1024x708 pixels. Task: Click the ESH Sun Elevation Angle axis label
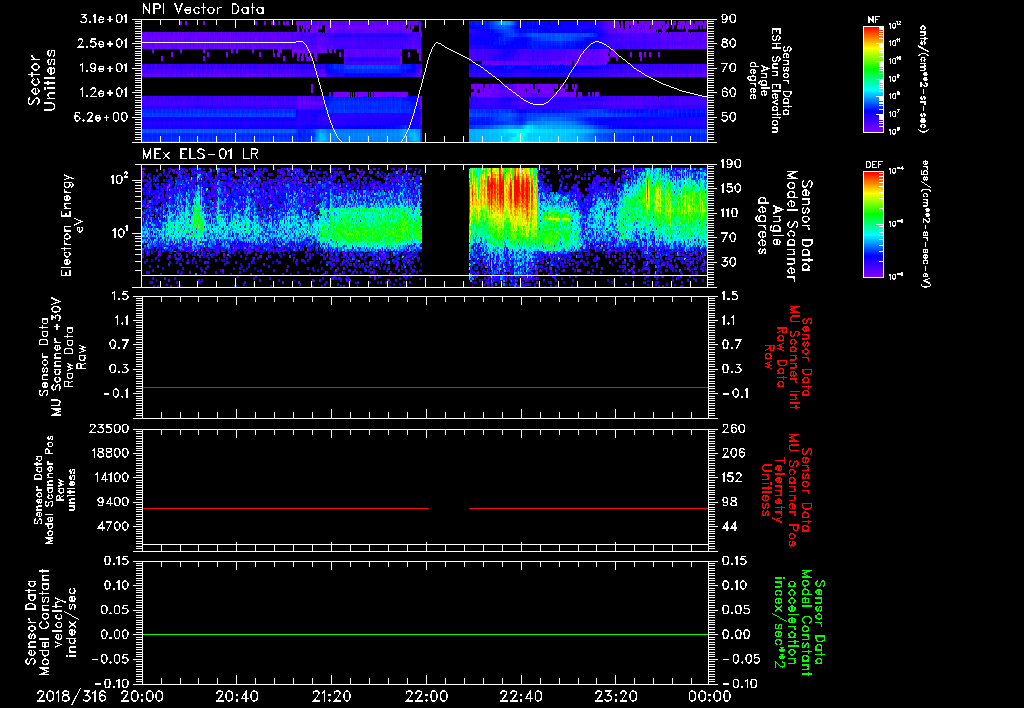pyautogui.click(x=770, y=80)
